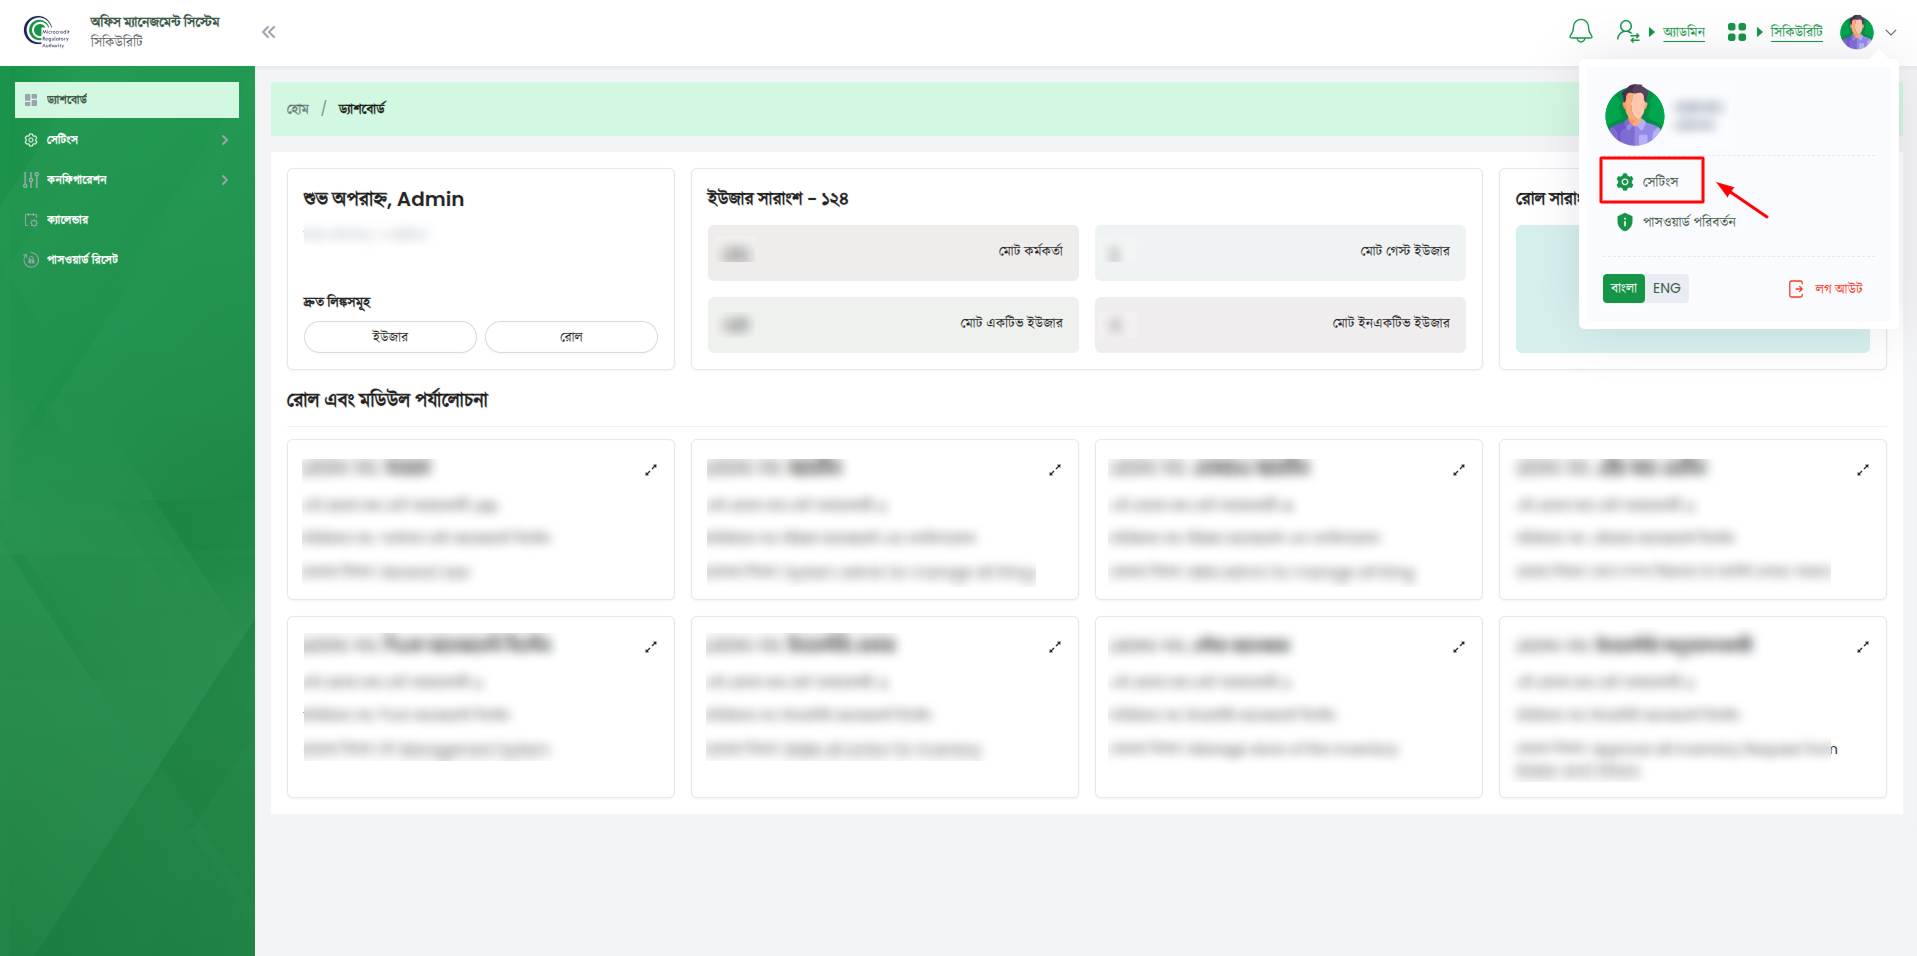Close profile dropdown via header arrow
This screenshot has height=956, width=1917.
1890,32
